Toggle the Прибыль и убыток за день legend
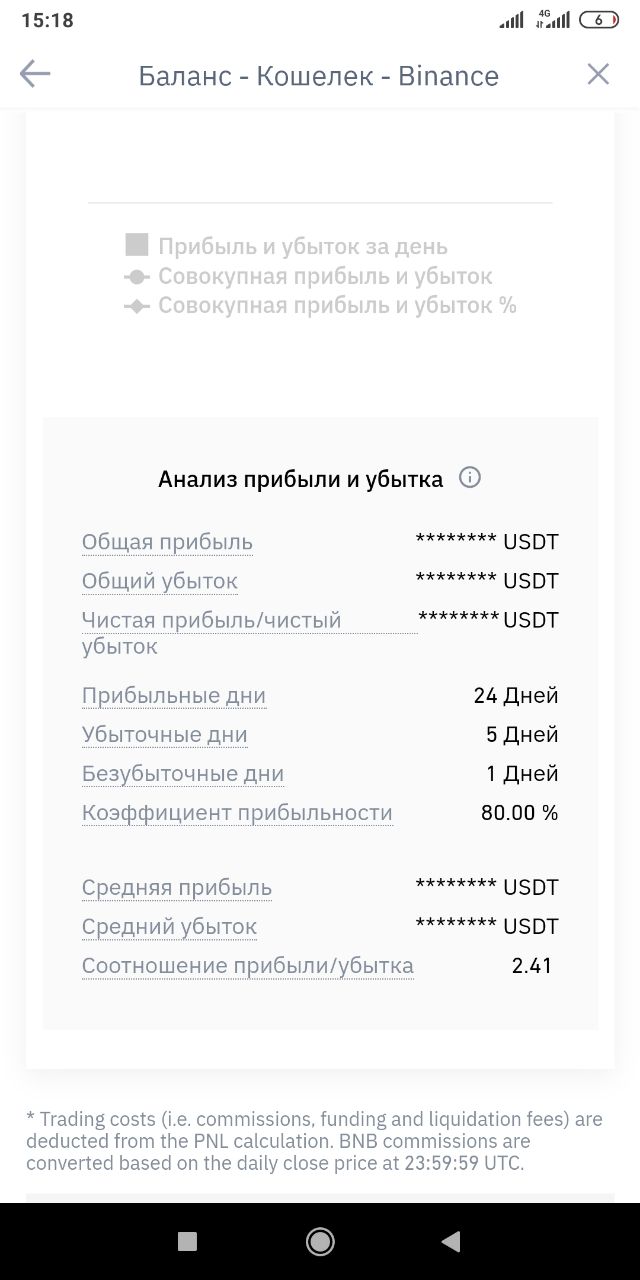This screenshot has height=1280, width=640. coord(287,246)
